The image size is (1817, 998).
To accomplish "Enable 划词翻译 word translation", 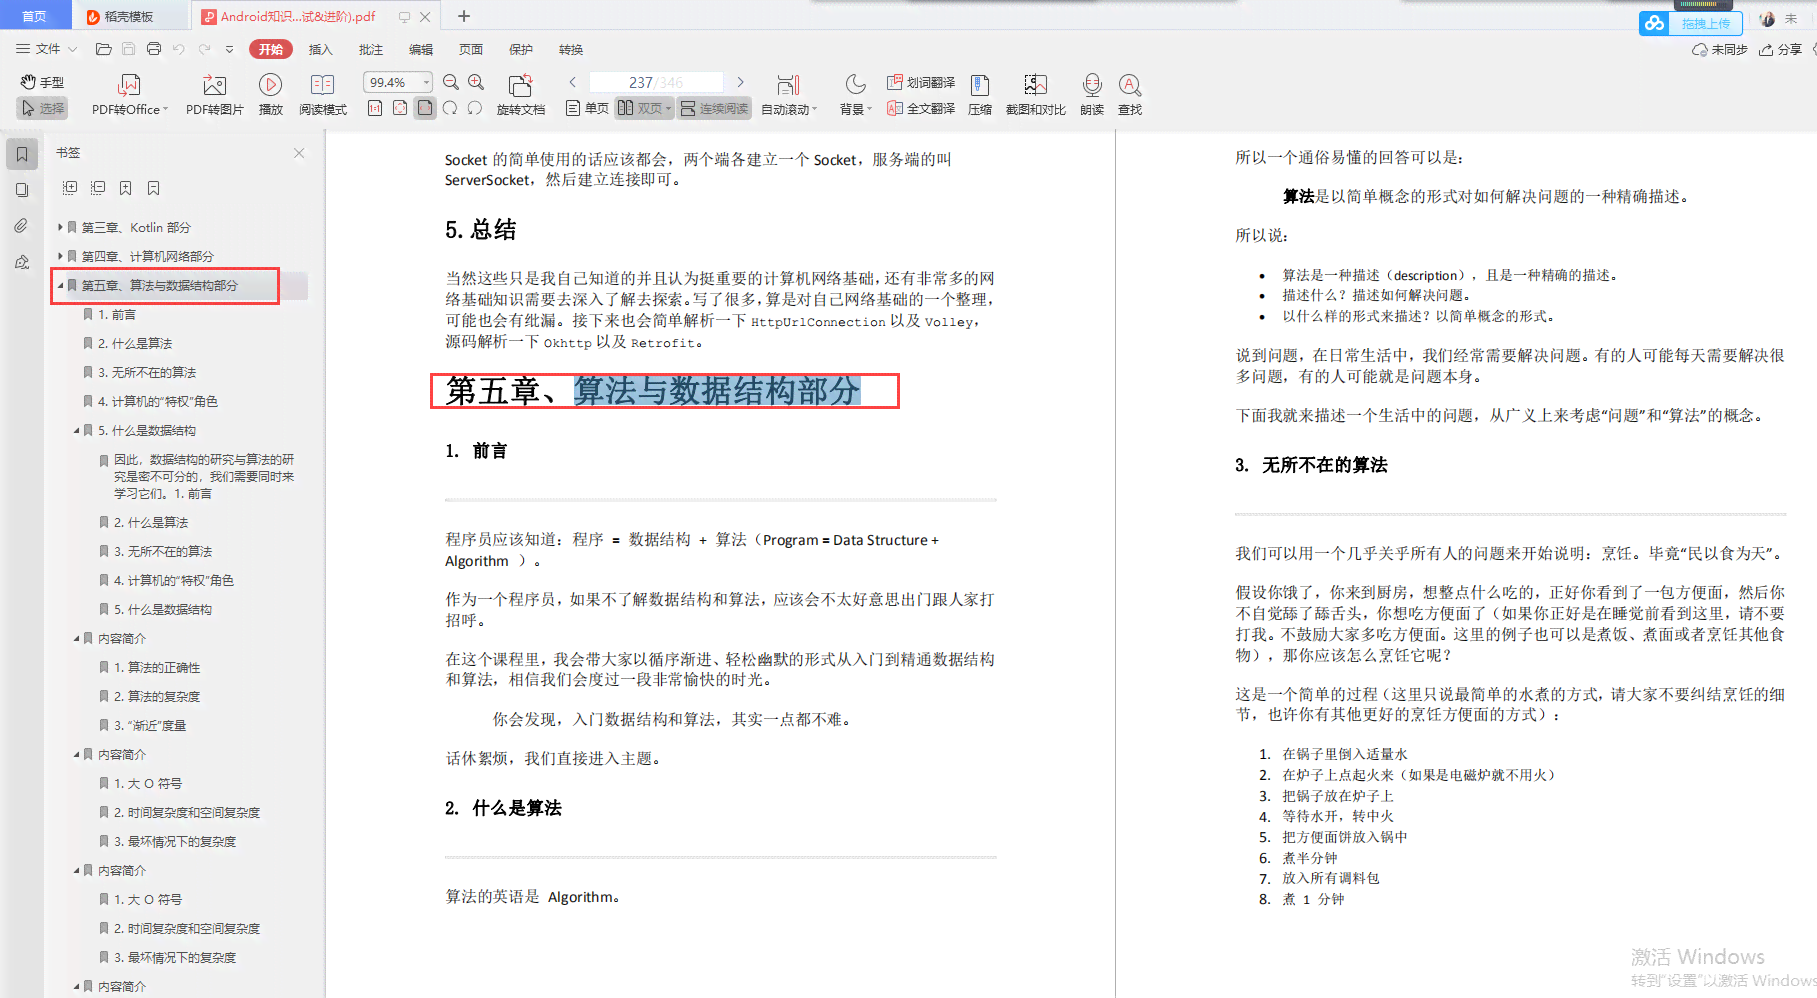I will pos(920,82).
